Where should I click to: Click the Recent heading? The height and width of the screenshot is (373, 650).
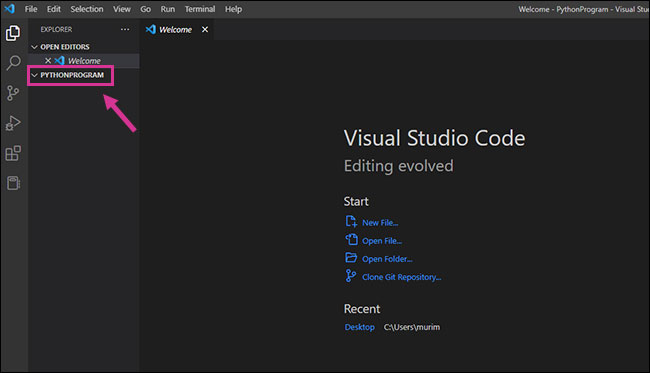coord(362,309)
